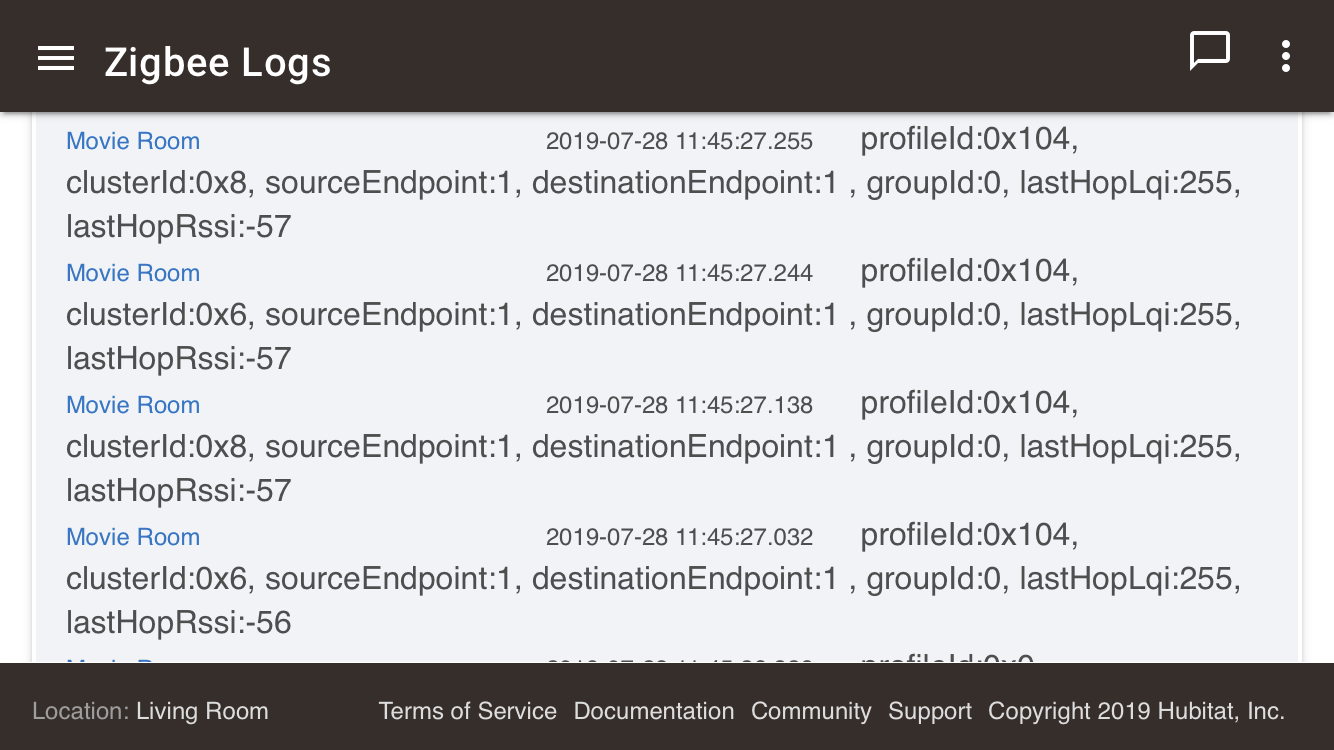
Task: Open Movie Room link for 11:45:27.138 entry
Action: [x=133, y=405]
